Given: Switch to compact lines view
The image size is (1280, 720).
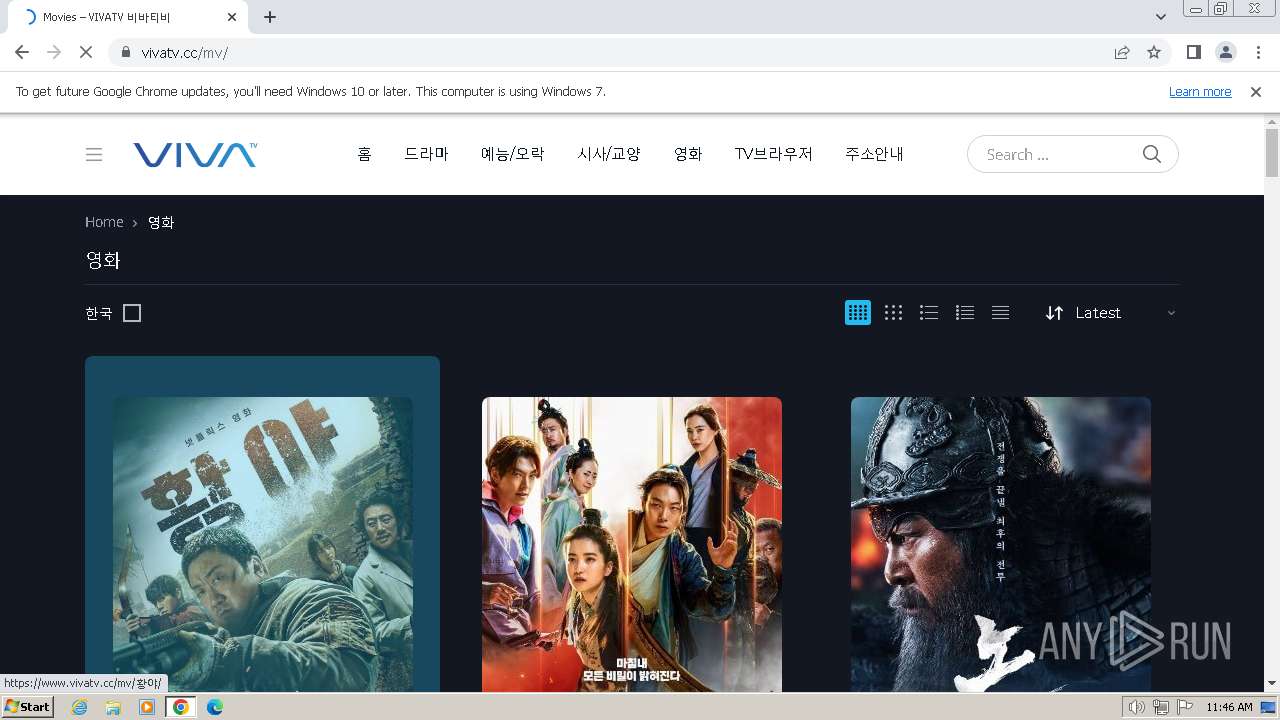Looking at the screenshot, I should (x=1000, y=313).
